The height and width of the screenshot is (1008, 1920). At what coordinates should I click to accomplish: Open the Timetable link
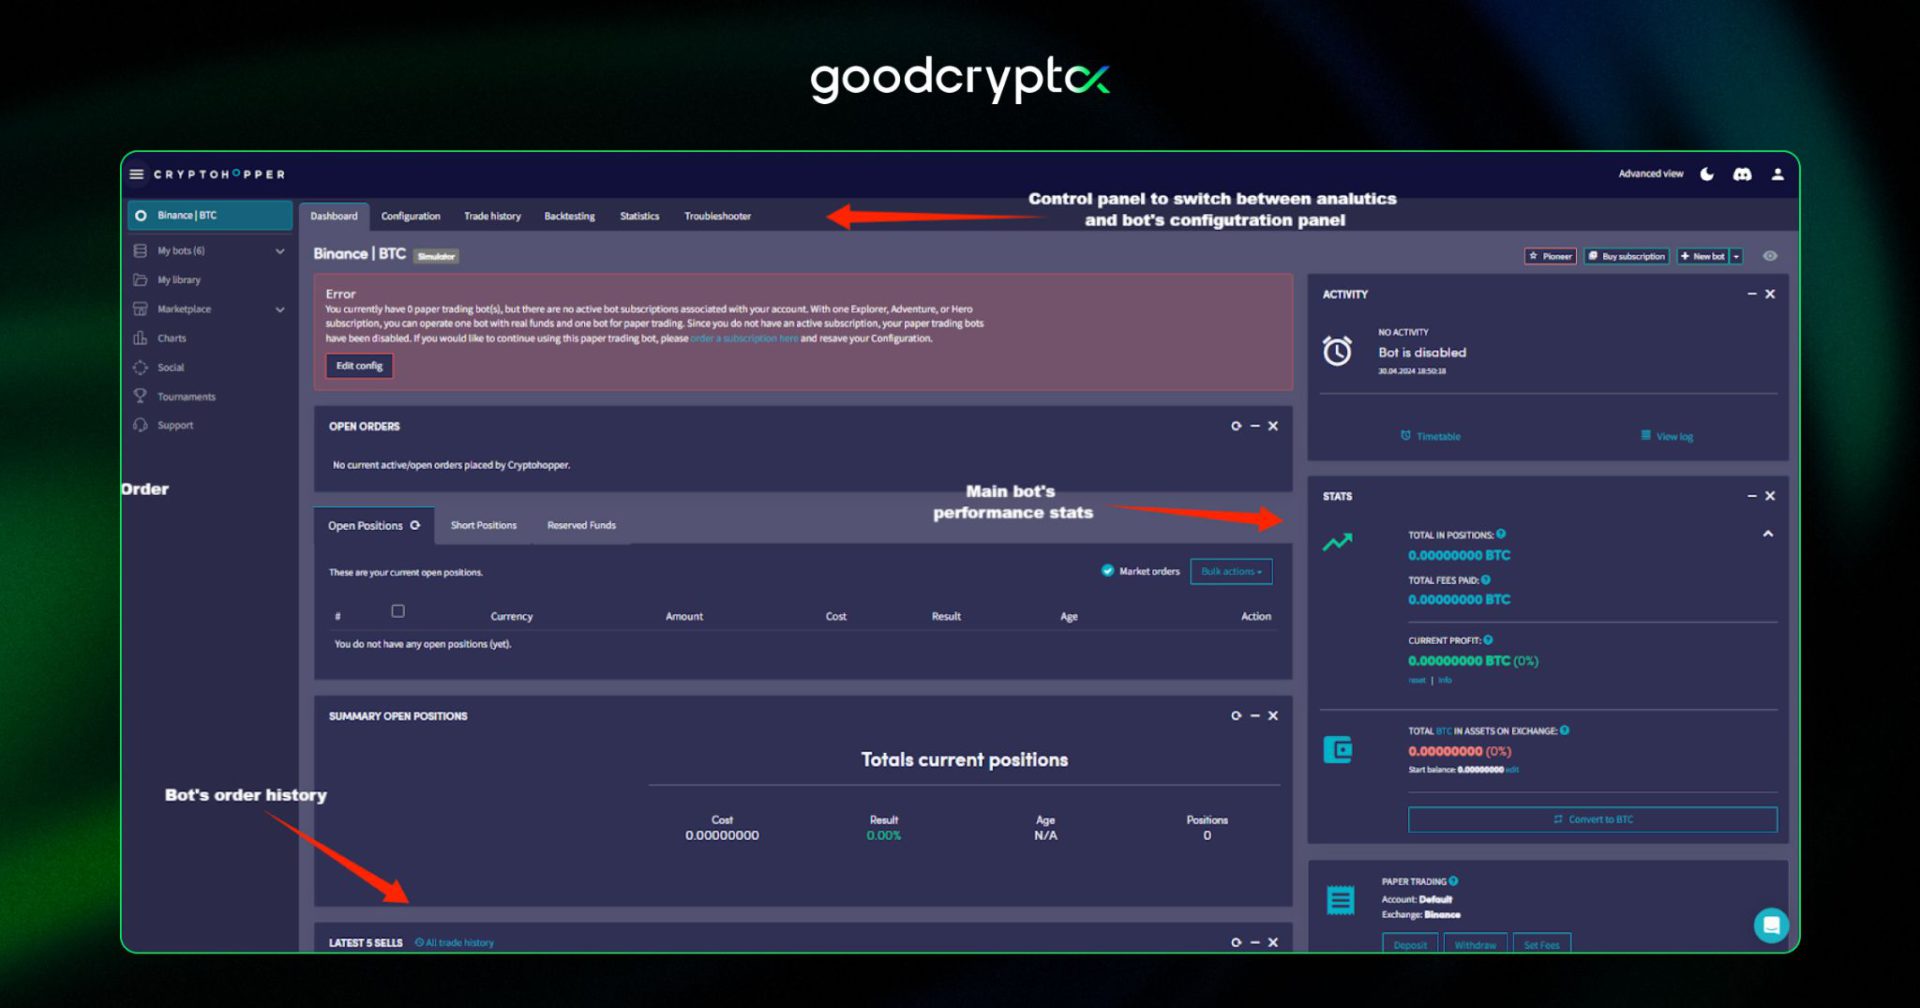(1430, 436)
